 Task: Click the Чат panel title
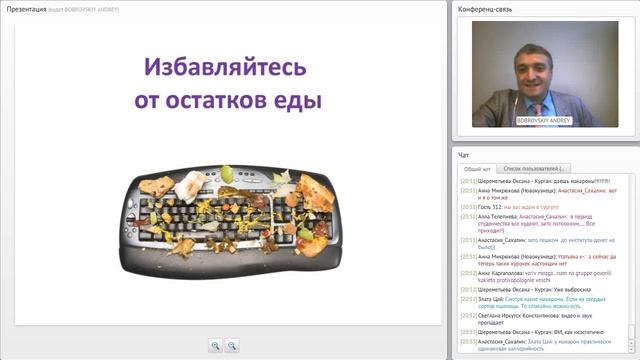[463, 155]
